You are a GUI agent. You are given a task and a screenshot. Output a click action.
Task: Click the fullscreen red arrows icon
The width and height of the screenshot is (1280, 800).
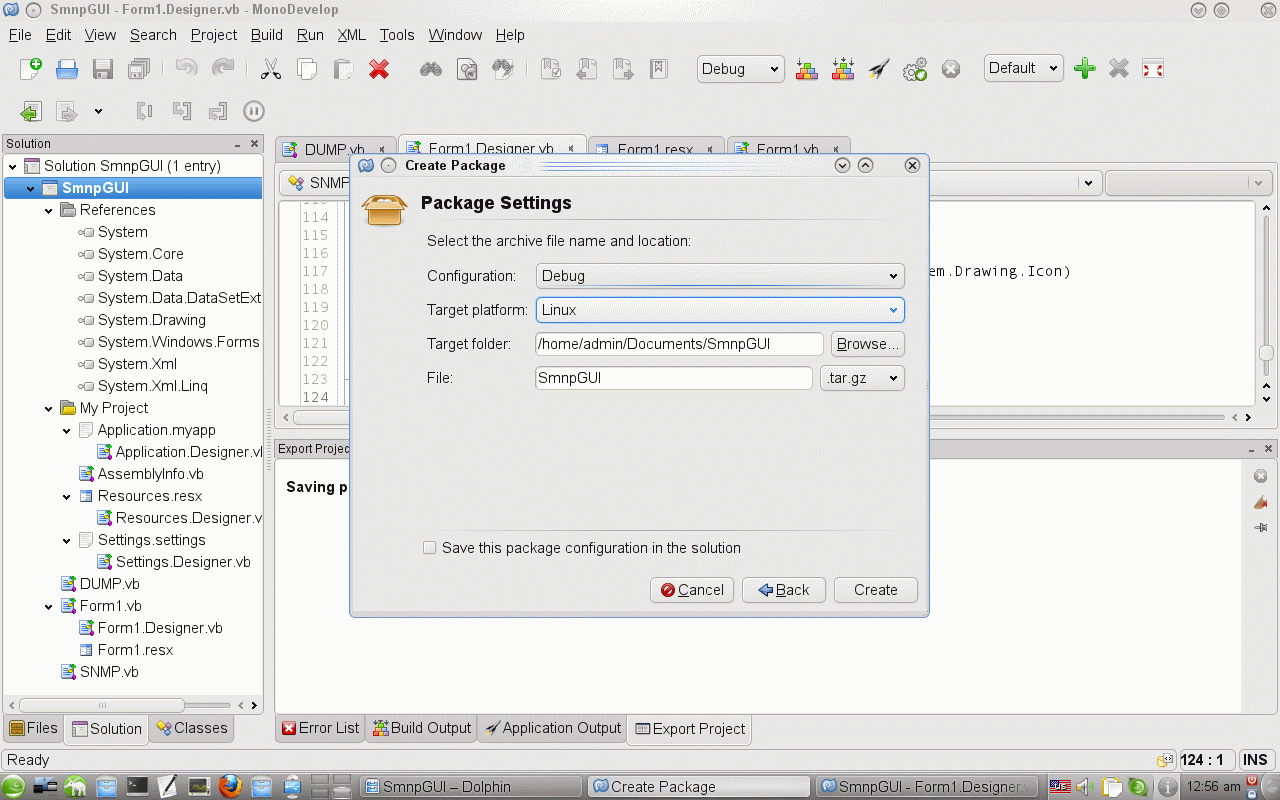(1153, 69)
